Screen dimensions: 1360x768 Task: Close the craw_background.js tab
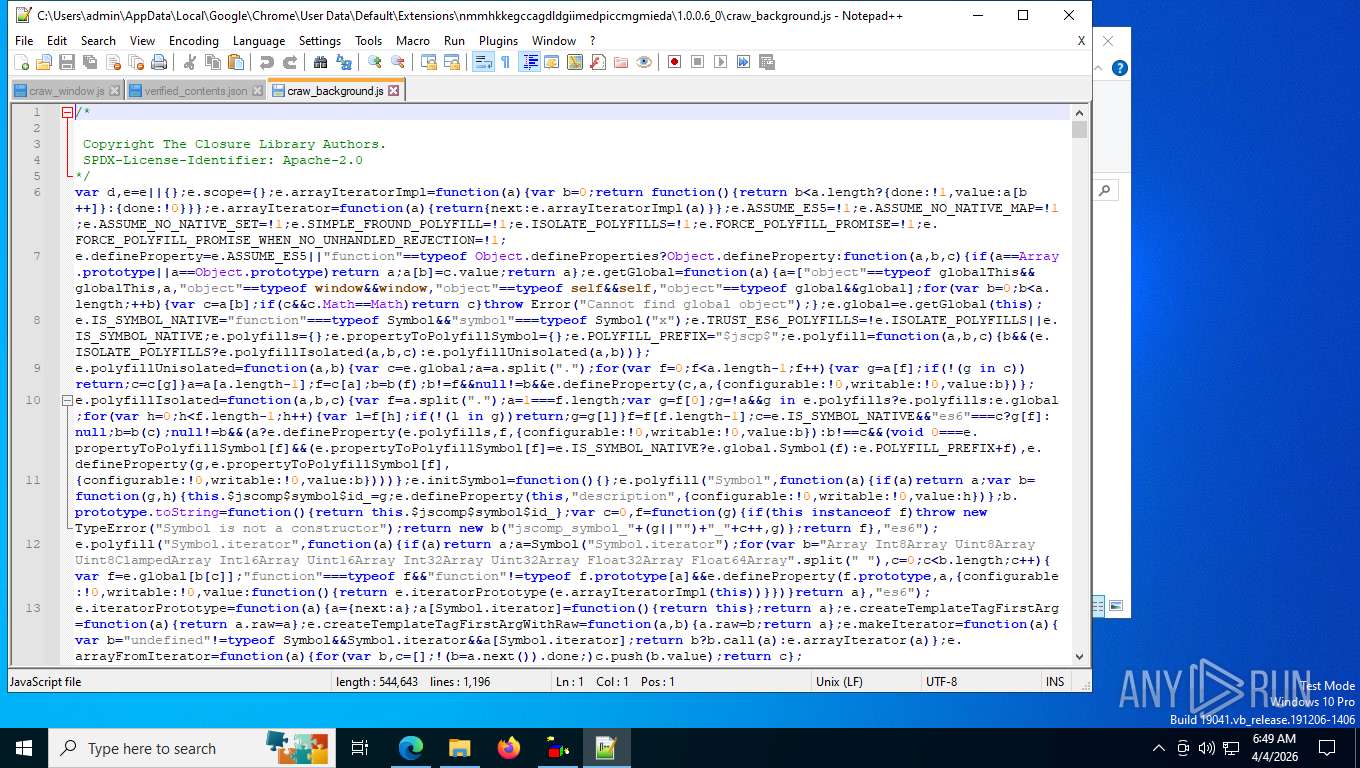(394, 90)
